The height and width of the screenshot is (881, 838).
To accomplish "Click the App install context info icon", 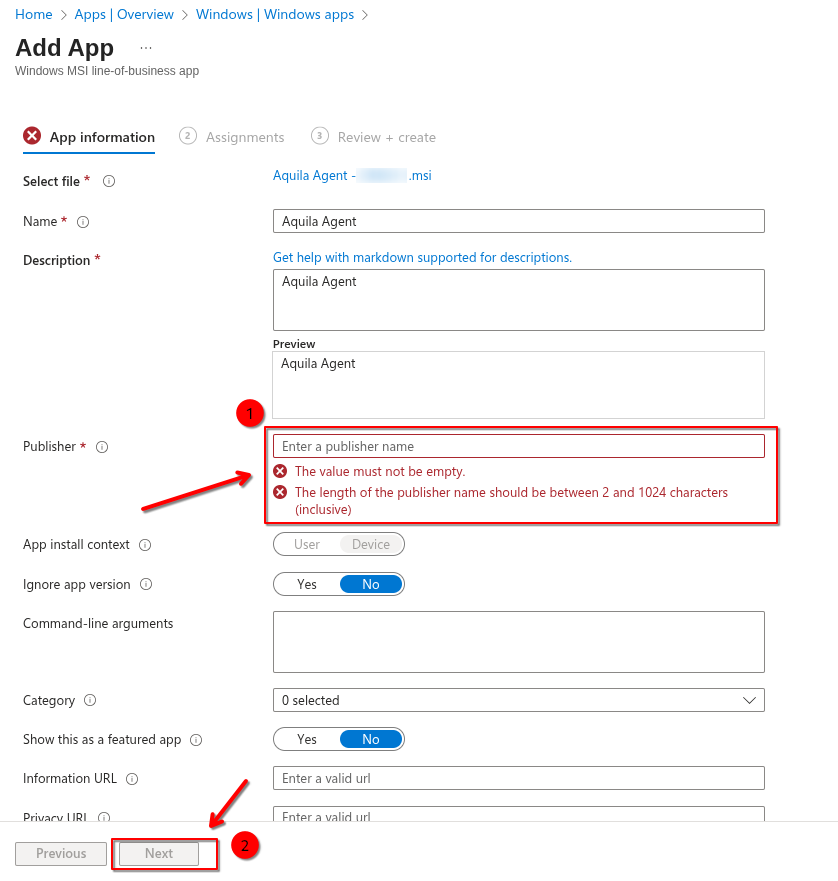I will (x=145, y=545).
